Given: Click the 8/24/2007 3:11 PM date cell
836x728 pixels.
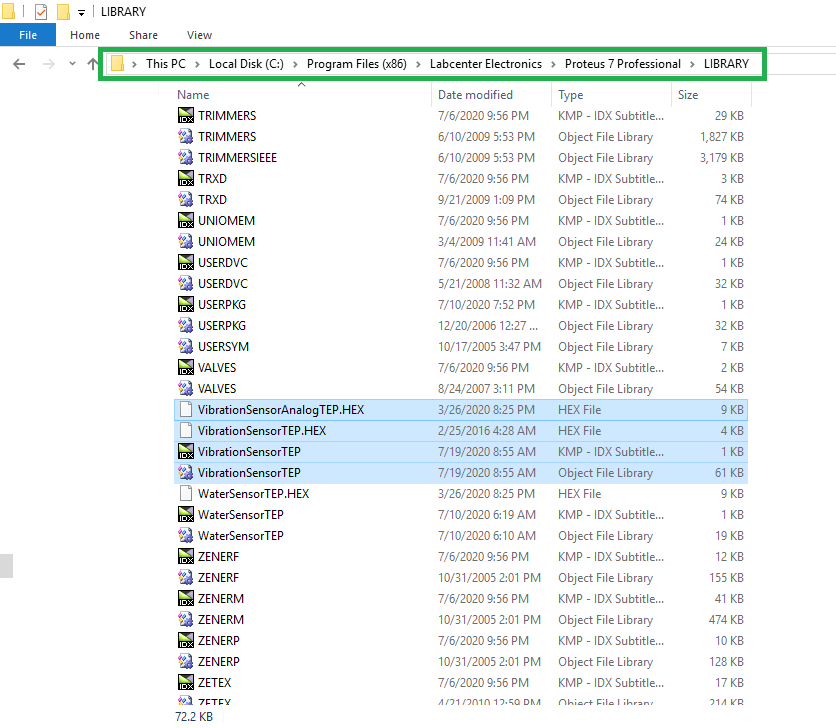Looking at the screenshot, I should [x=486, y=389].
